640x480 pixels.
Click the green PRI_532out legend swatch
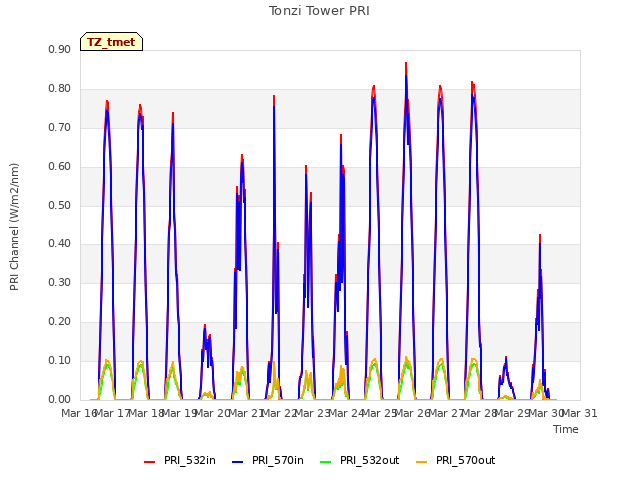click(x=326, y=461)
